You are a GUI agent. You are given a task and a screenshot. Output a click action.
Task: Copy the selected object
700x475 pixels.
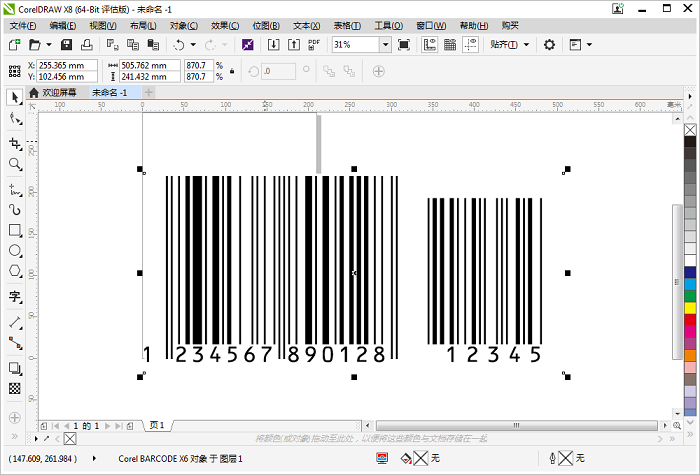[133, 45]
